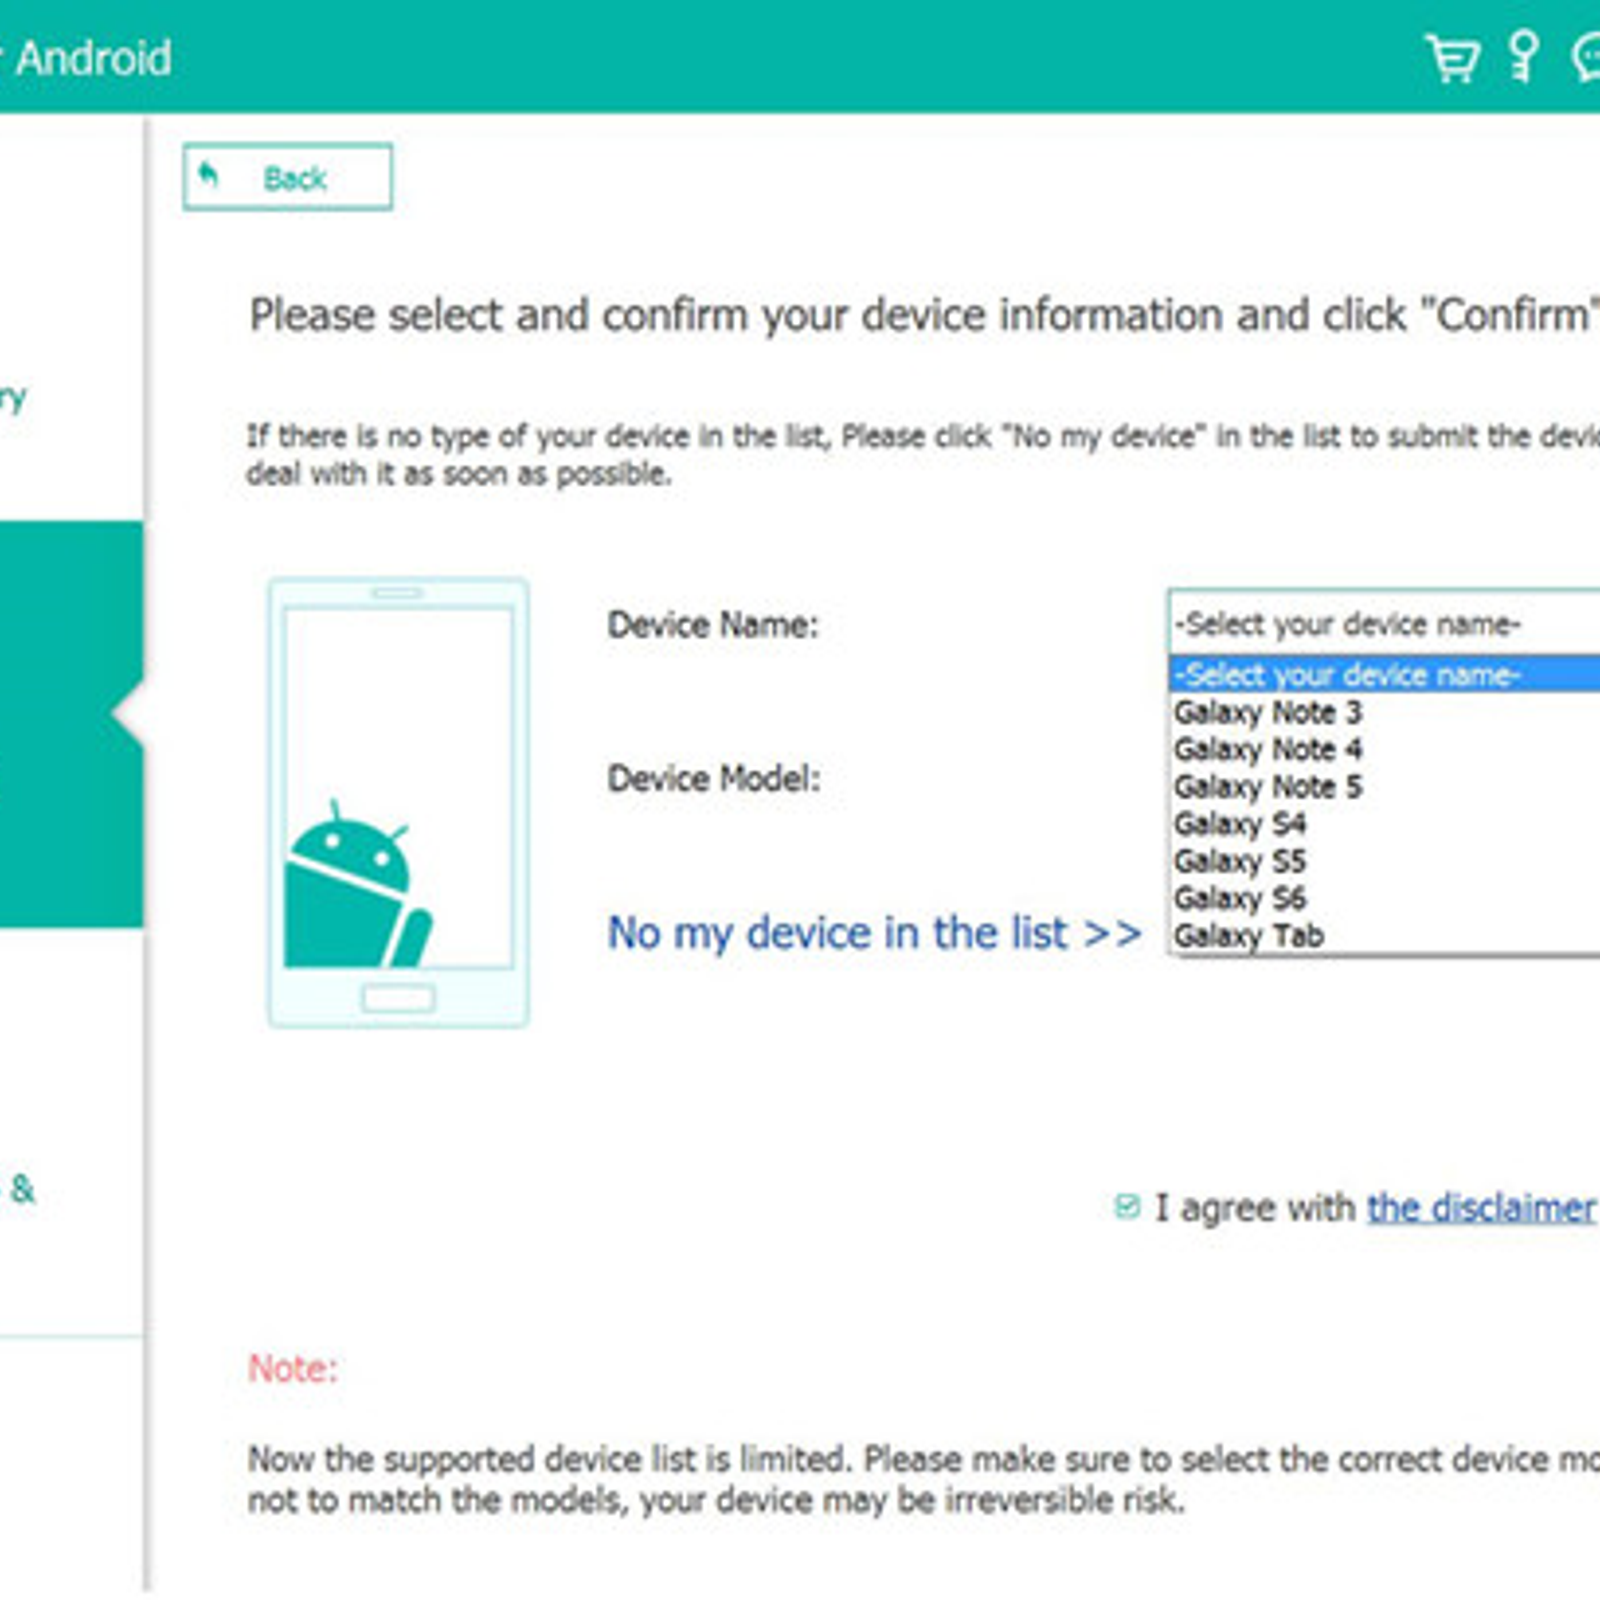Select Galaxy Note 3 from list
This screenshot has height=1600, width=1600.
pyautogui.click(x=1268, y=713)
